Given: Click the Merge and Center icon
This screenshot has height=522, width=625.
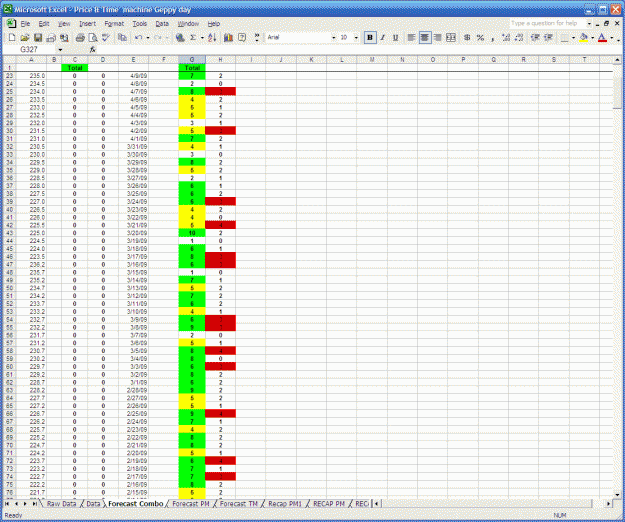Looking at the screenshot, I should click(x=451, y=37).
